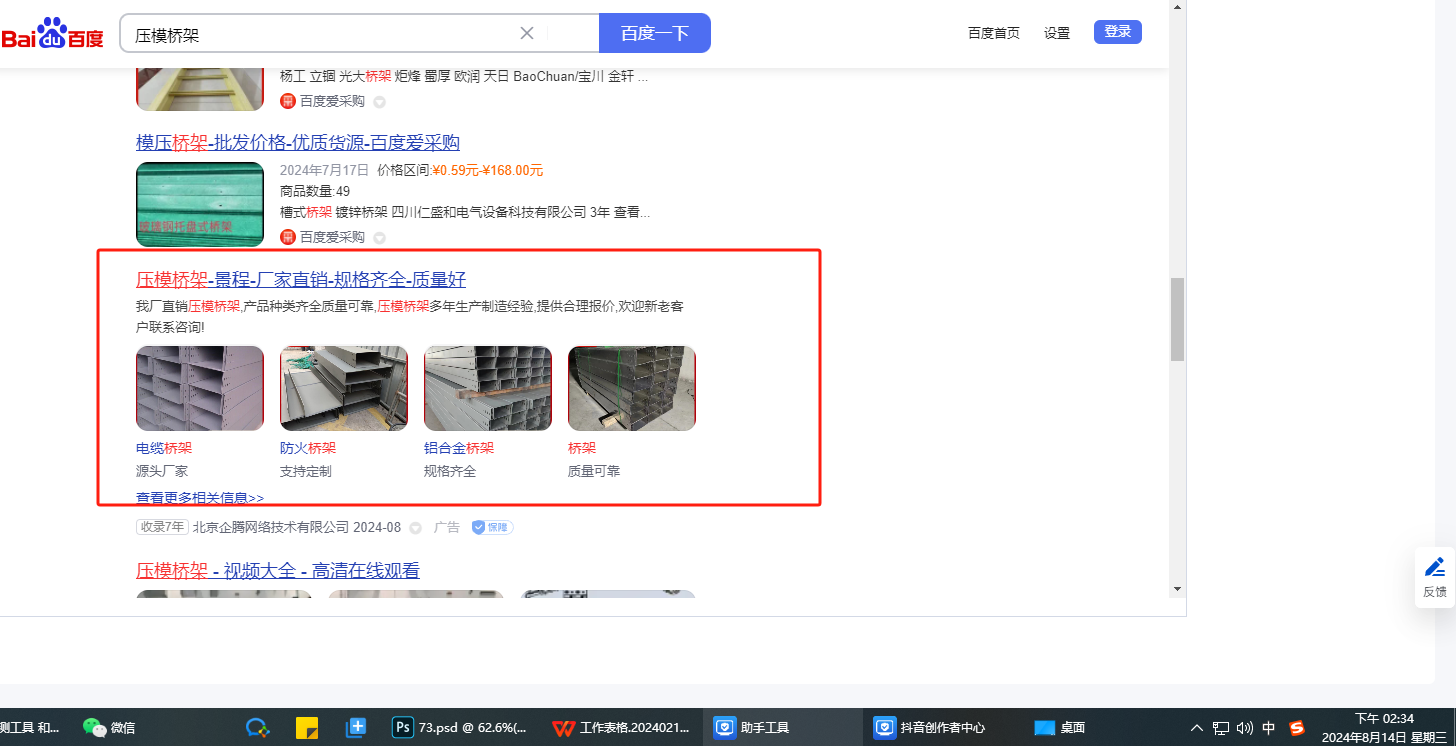Click the 铝合金桥架 caption link
This screenshot has height=746, width=1456.
point(459,448)
